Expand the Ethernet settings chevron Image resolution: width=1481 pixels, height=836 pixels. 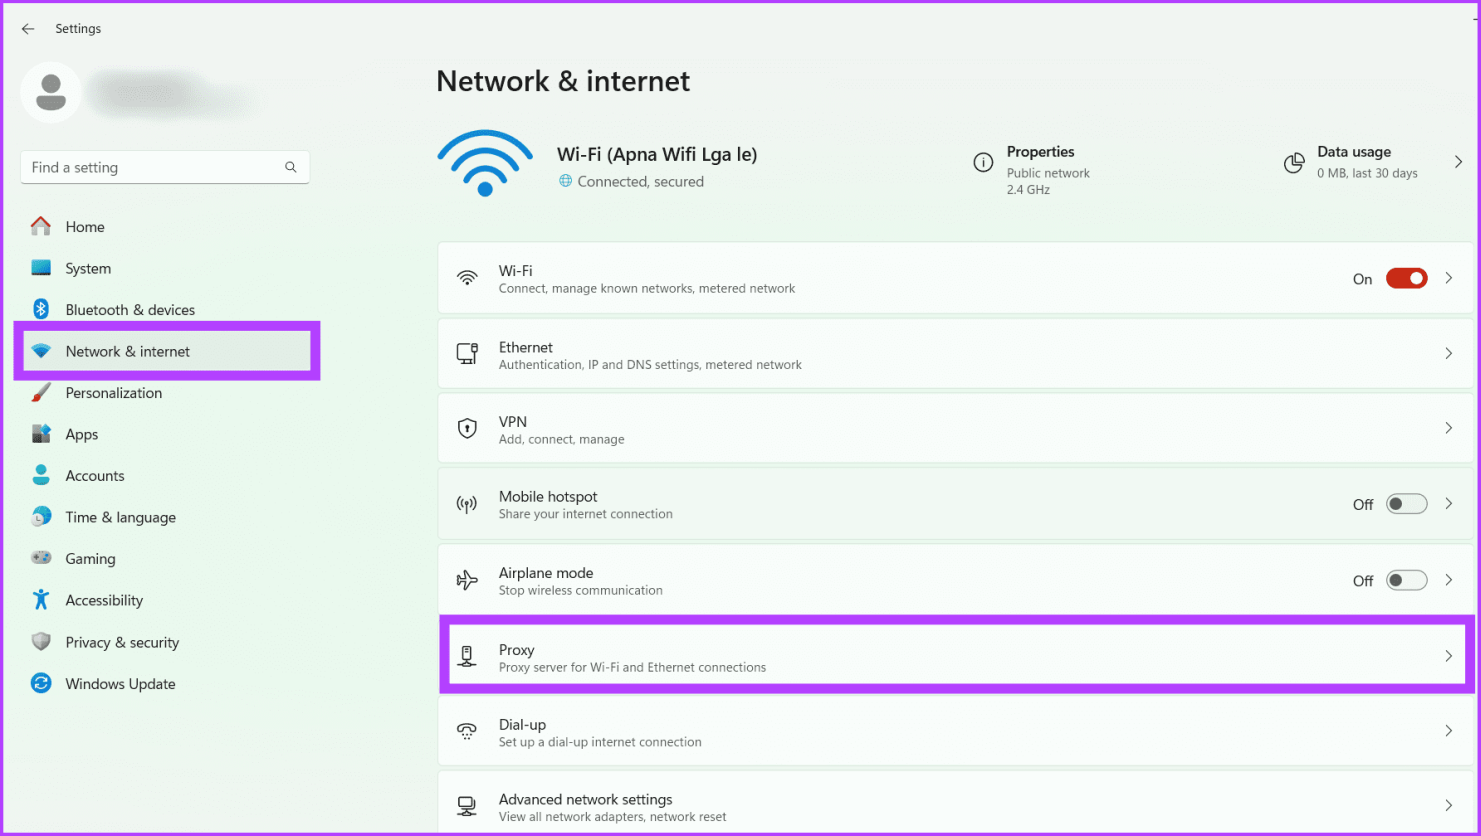coord(1448,354)
